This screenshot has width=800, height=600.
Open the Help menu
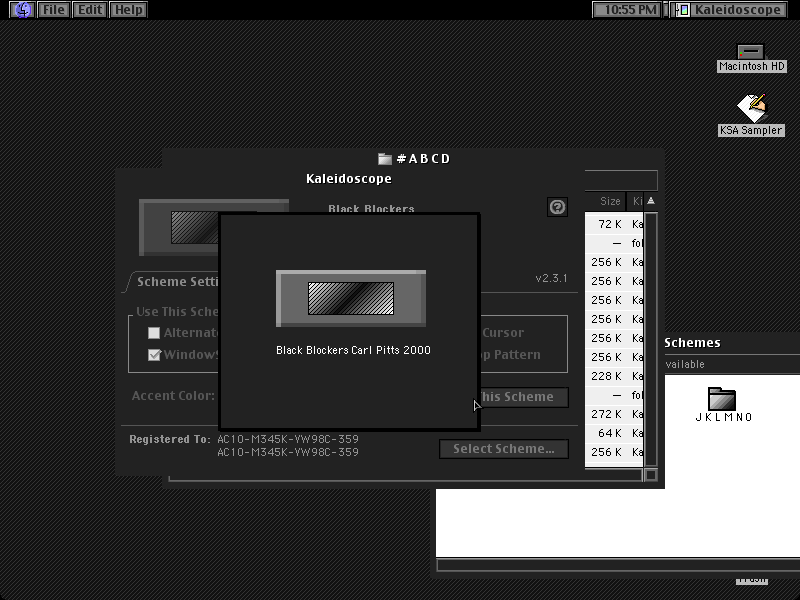click(129, 10)
